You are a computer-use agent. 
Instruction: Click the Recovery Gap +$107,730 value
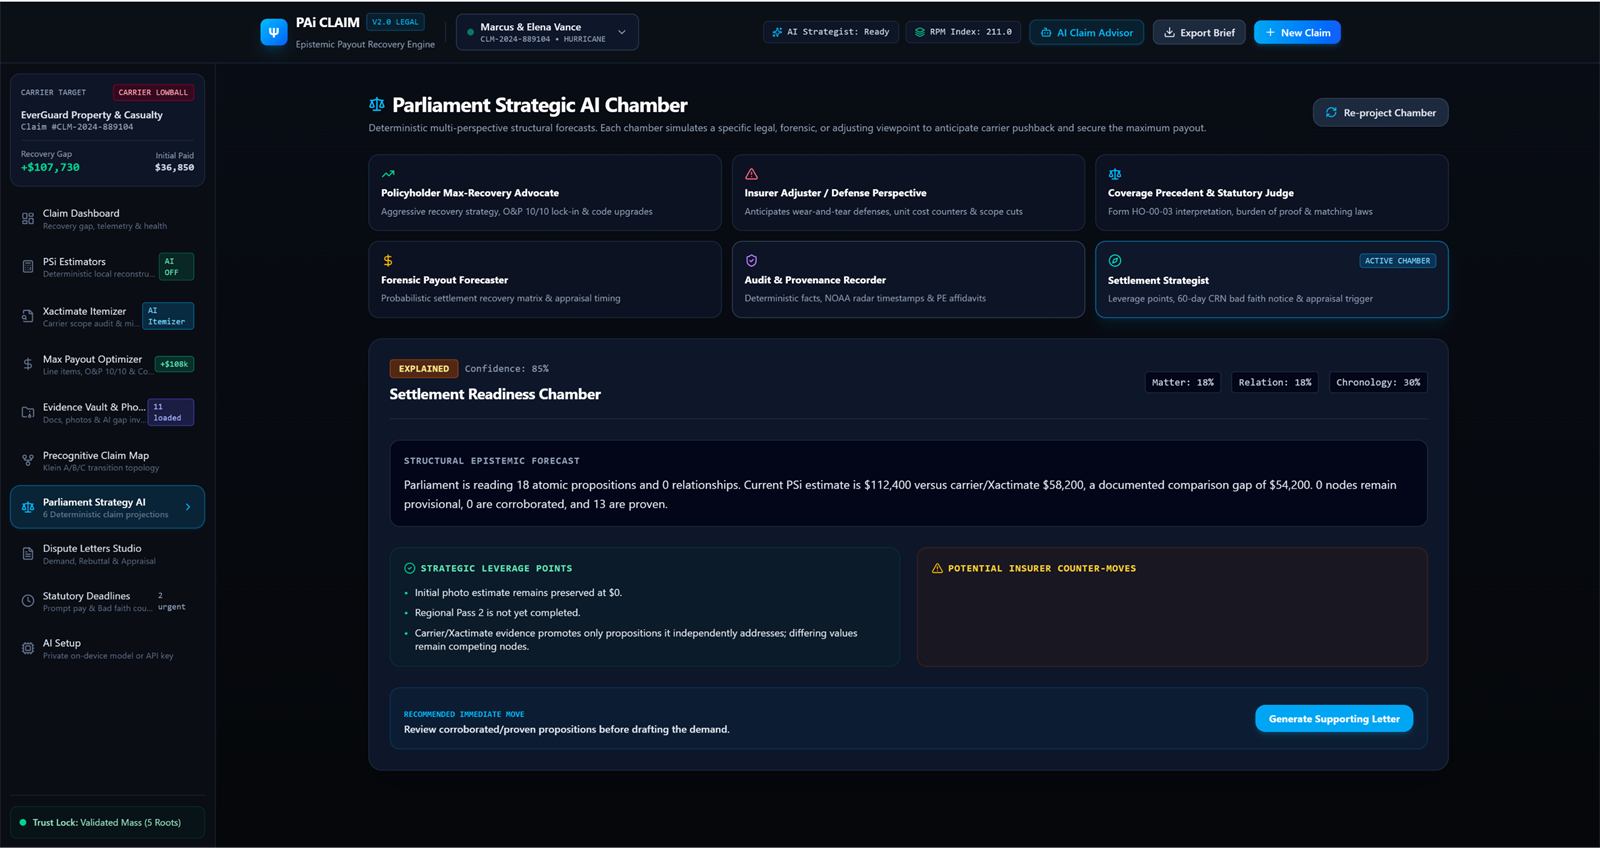click(50, 167)
